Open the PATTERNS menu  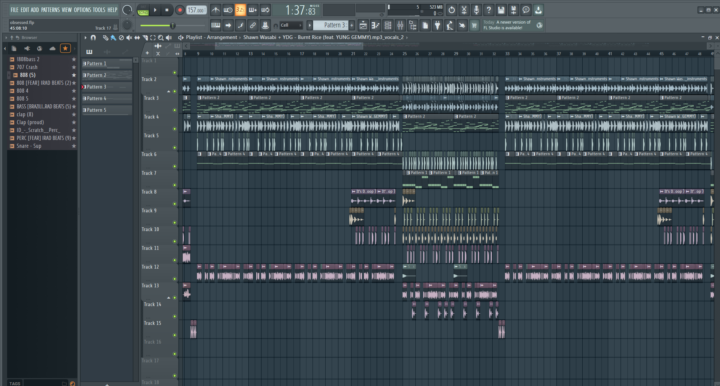[x=50, y=10]
